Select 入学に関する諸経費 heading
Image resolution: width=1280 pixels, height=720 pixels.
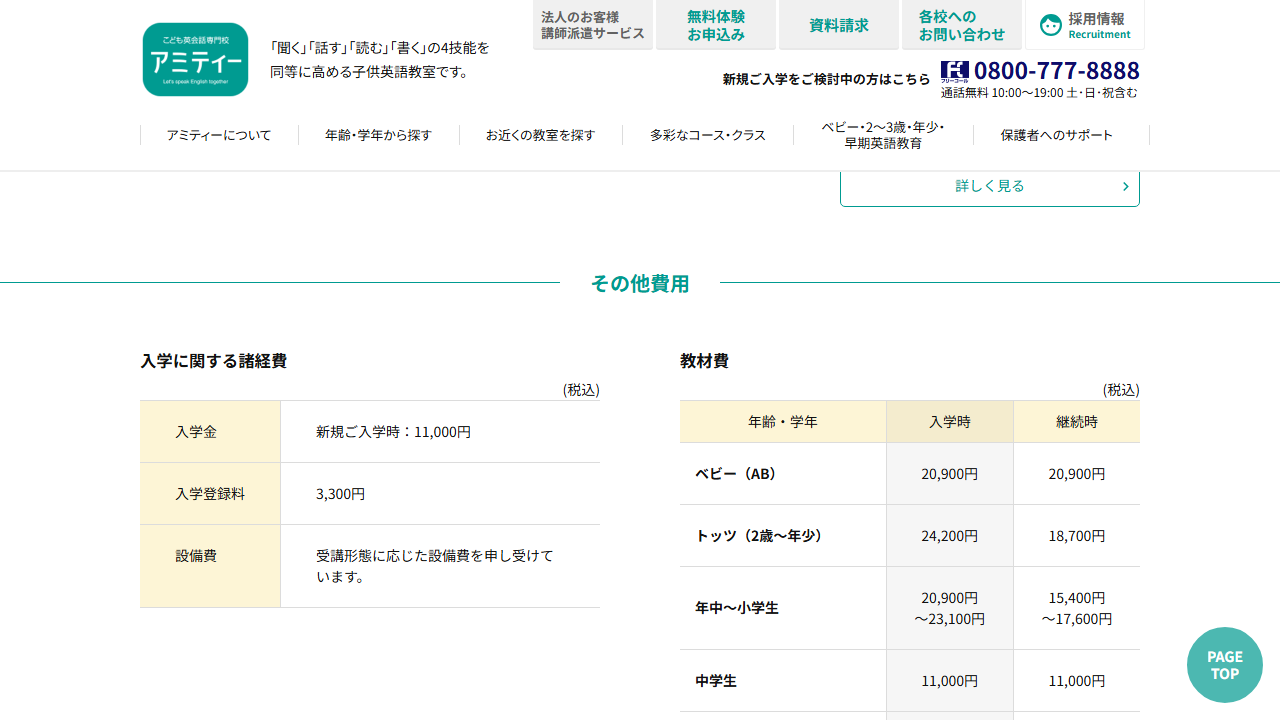click(214, 361)
